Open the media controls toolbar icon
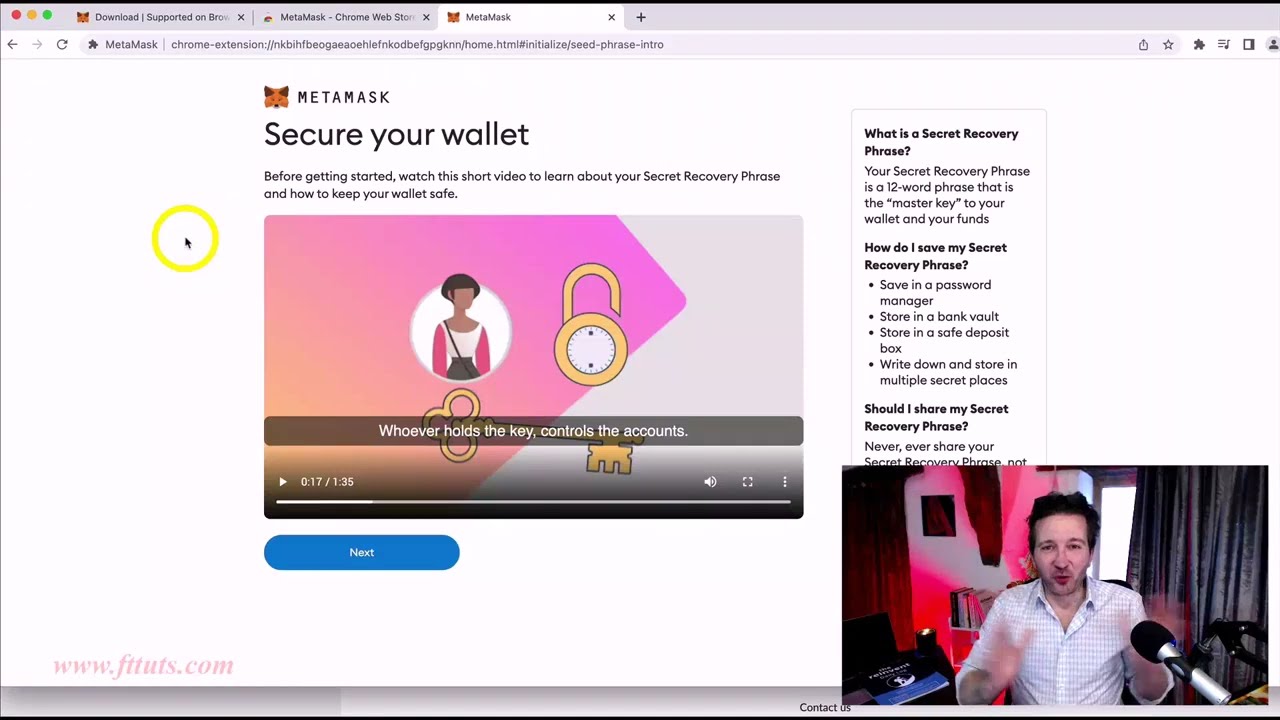The image size is (1280, 720). tap(1224, 44)
